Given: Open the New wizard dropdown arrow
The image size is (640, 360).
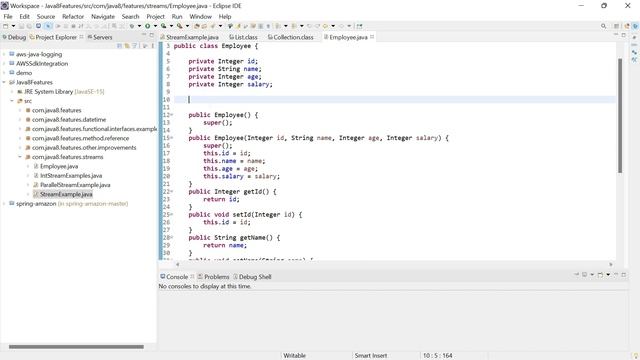Looking at the screenshot, I should coord(13,26).
